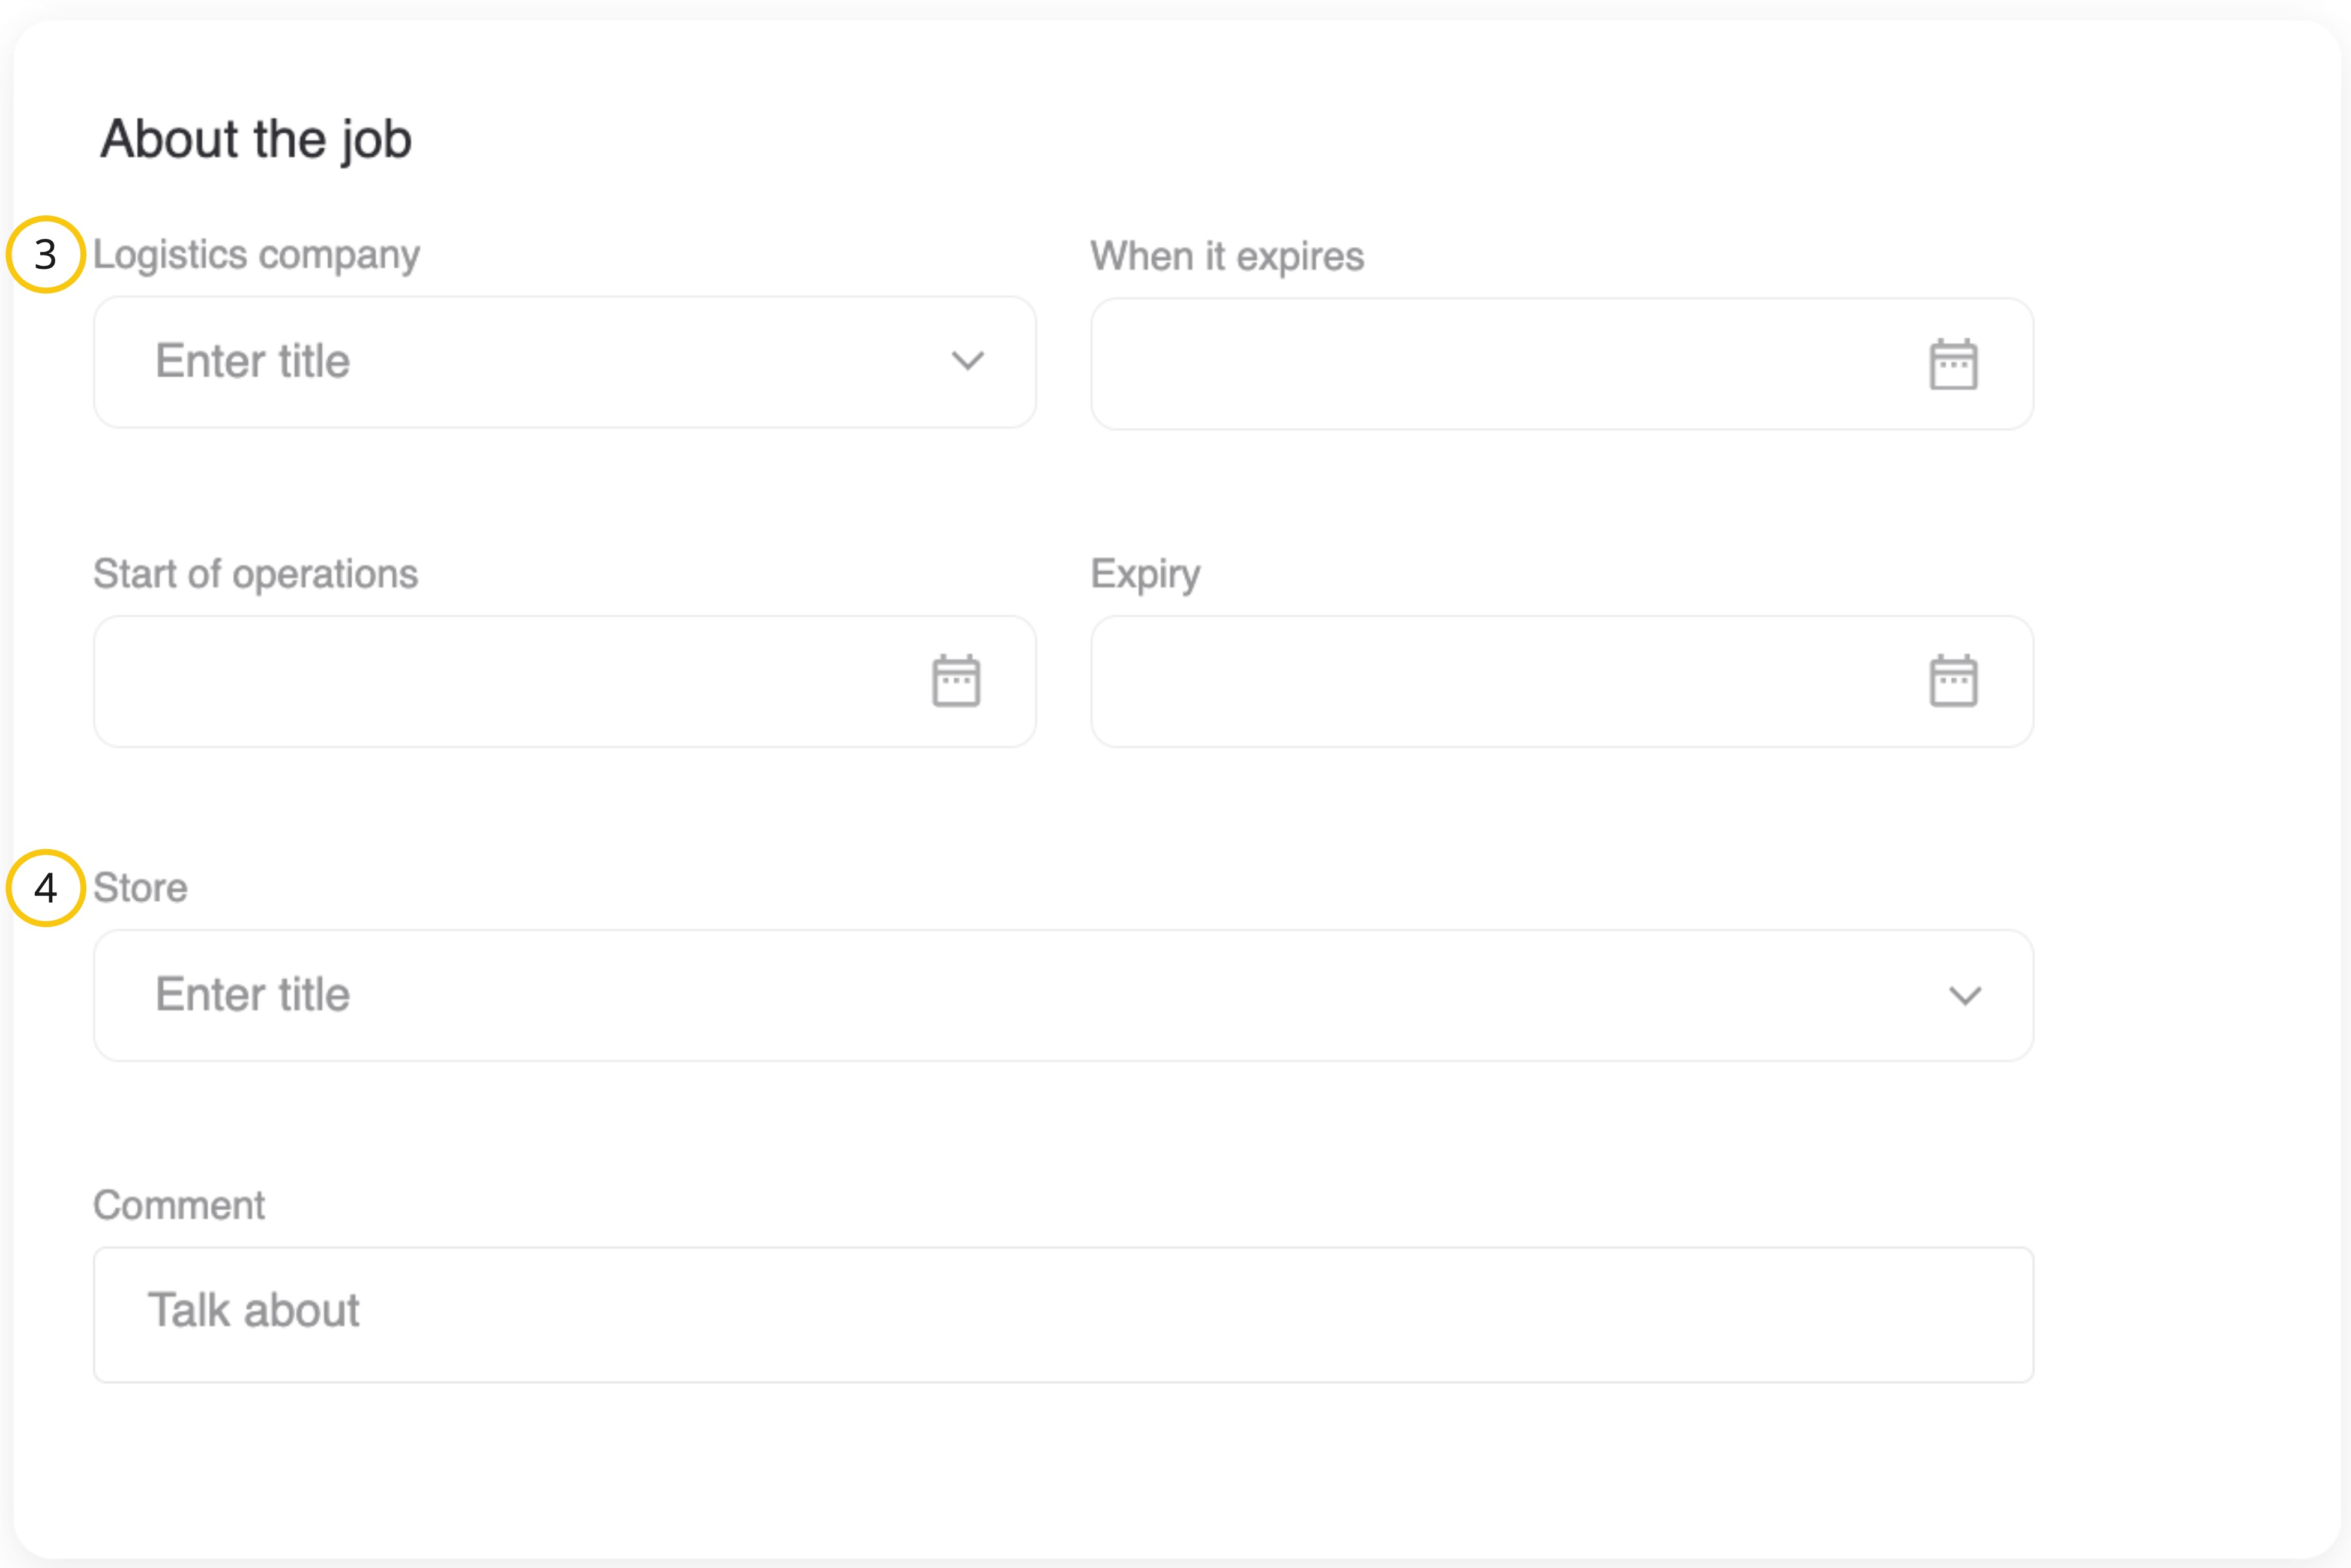Click the calendar icon in Expiry field
Image resolution: width=2351 pixels, height=1568 pixels.
tap(1952, 681)
